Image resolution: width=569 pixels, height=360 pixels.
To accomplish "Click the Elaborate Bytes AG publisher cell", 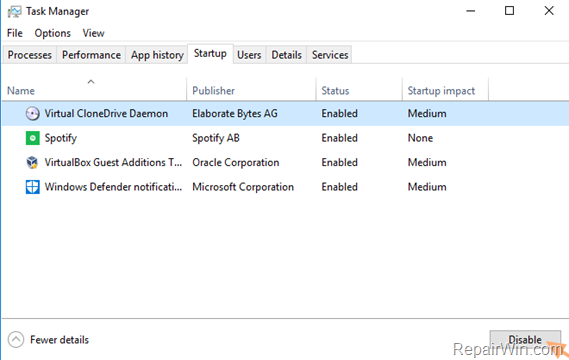I will click(x=235, y=114).
